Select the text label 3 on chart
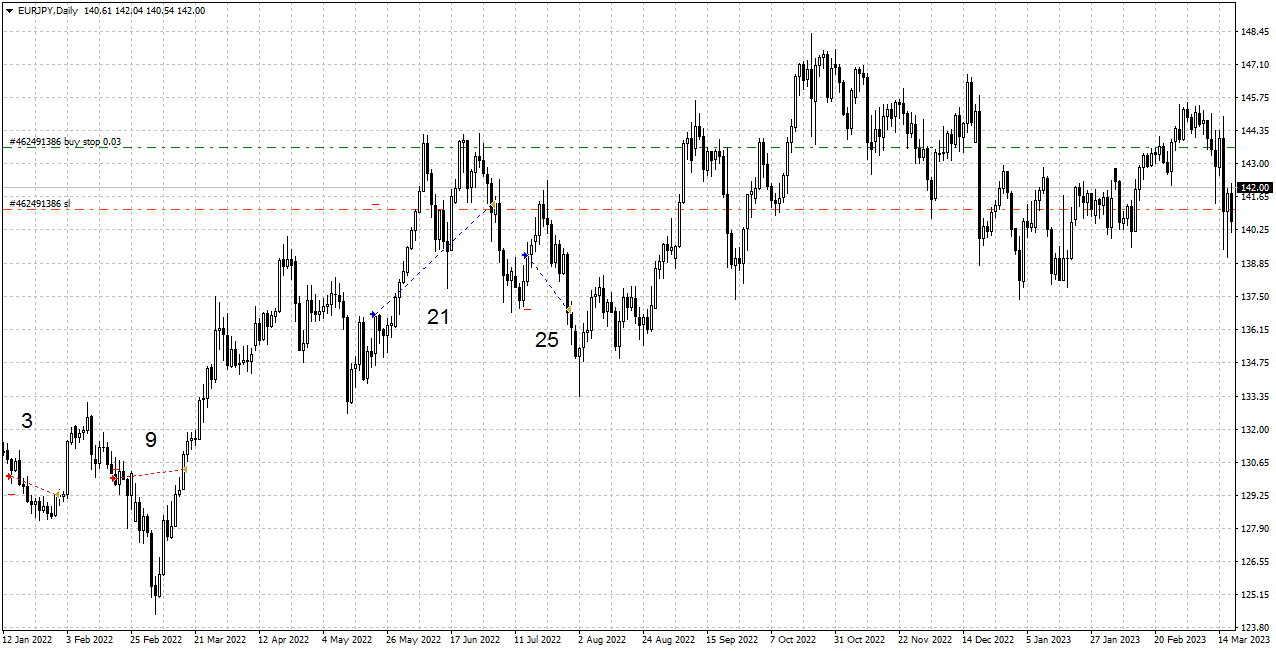 point(27,421)
